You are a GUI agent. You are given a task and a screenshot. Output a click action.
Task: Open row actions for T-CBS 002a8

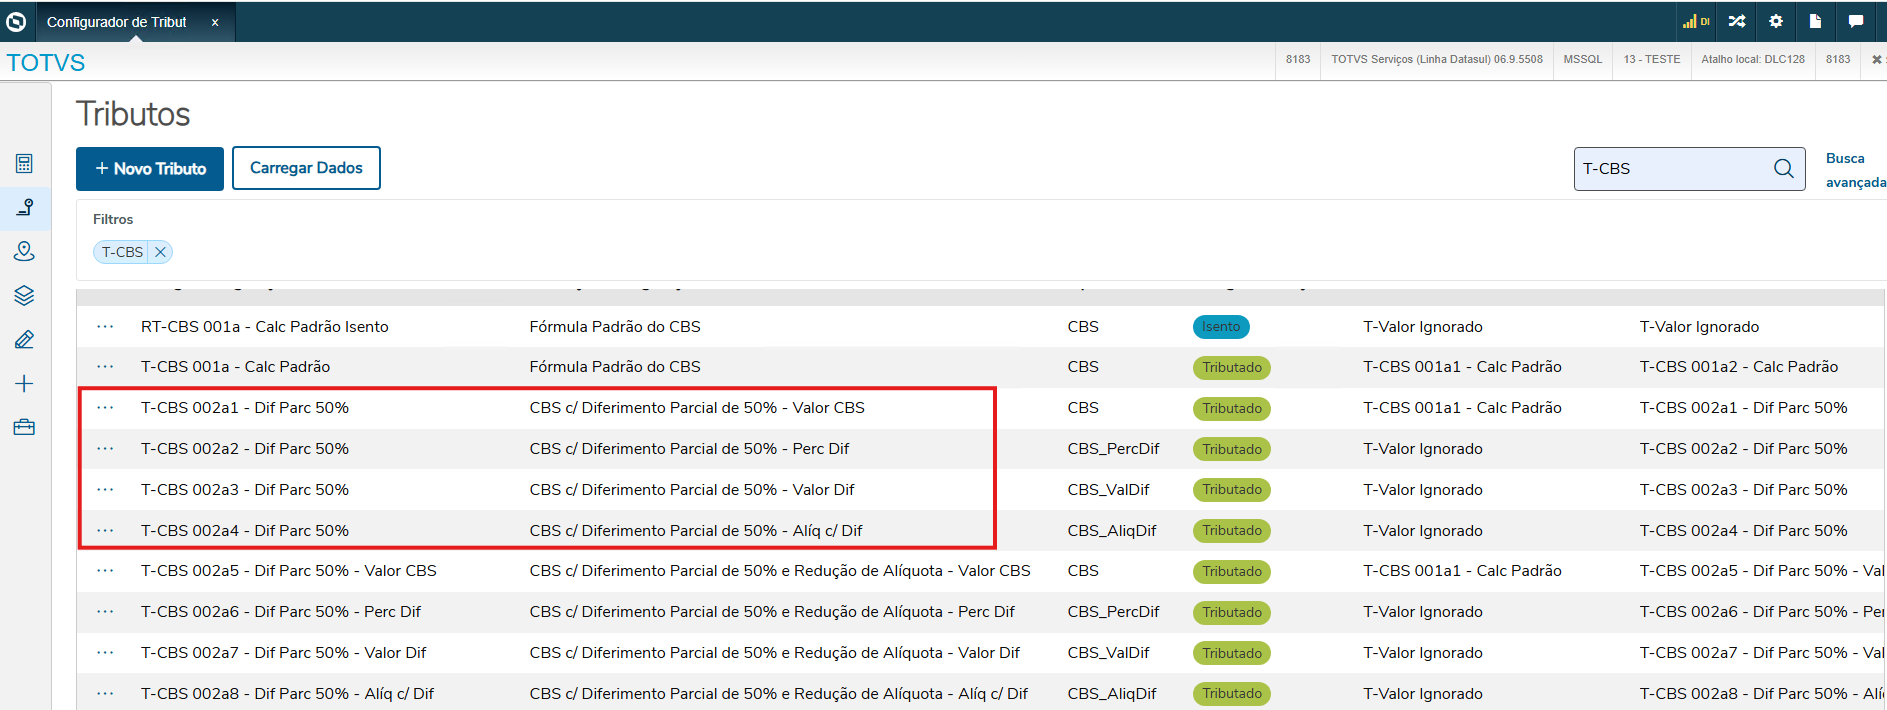[105, 694]
